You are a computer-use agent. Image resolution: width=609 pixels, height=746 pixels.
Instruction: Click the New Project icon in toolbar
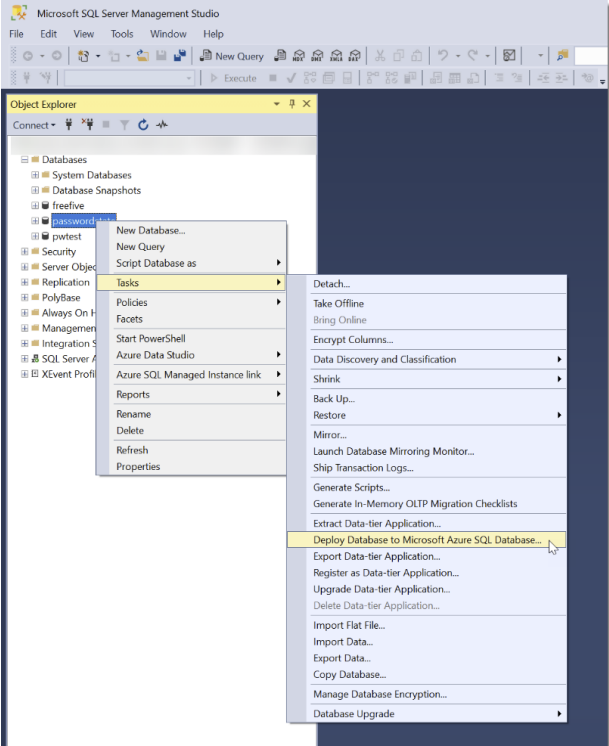83,56
